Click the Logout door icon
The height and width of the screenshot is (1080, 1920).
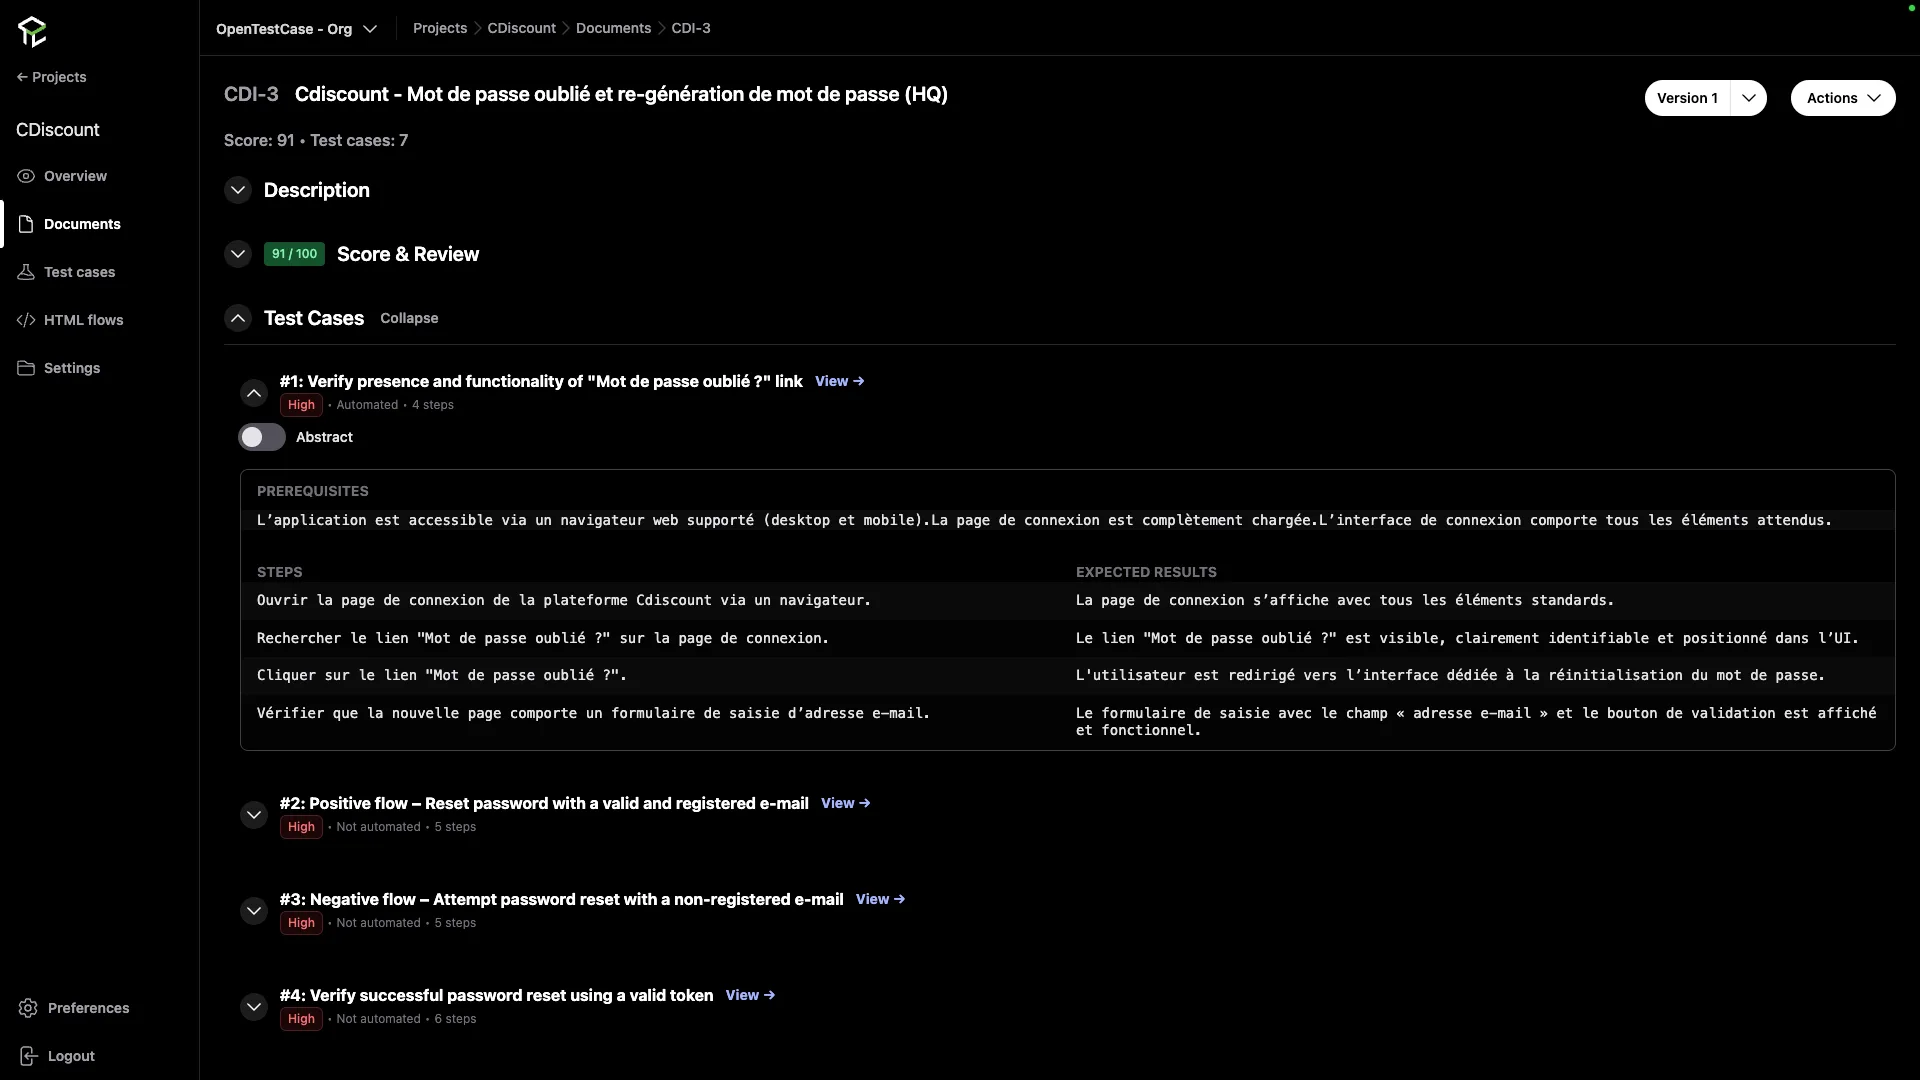(28, 1056)
